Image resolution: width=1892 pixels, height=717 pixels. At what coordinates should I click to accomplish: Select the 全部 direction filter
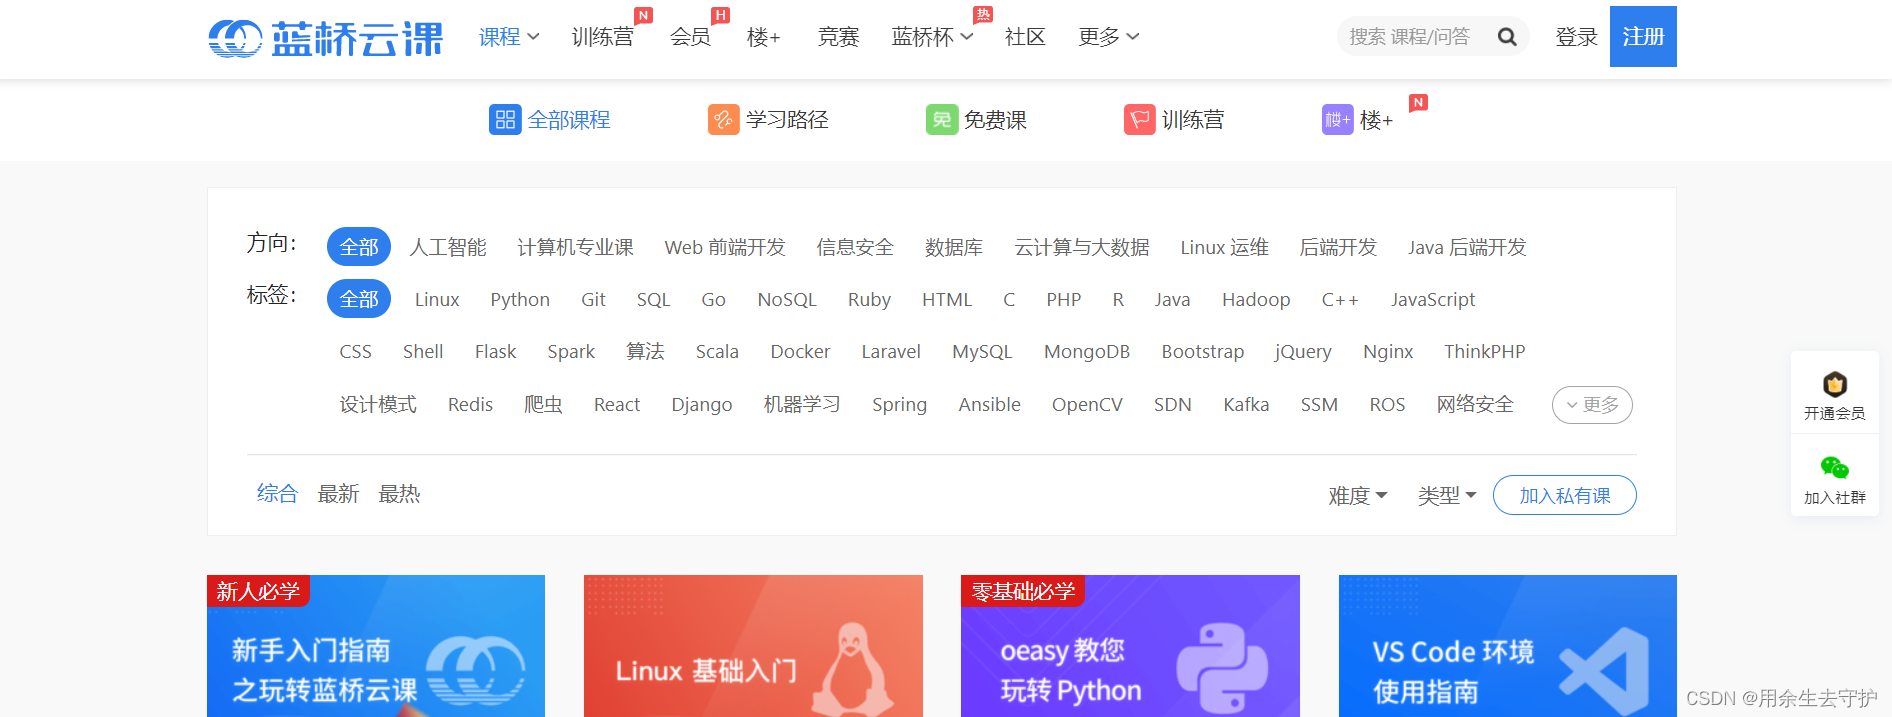pos(359,247)
